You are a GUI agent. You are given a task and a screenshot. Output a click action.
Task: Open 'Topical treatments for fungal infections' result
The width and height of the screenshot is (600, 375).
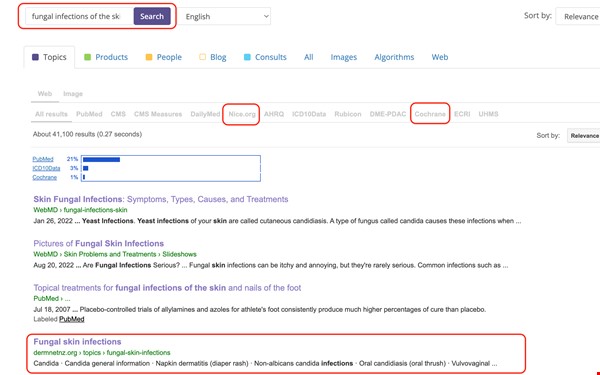click(x=167, y=288)
